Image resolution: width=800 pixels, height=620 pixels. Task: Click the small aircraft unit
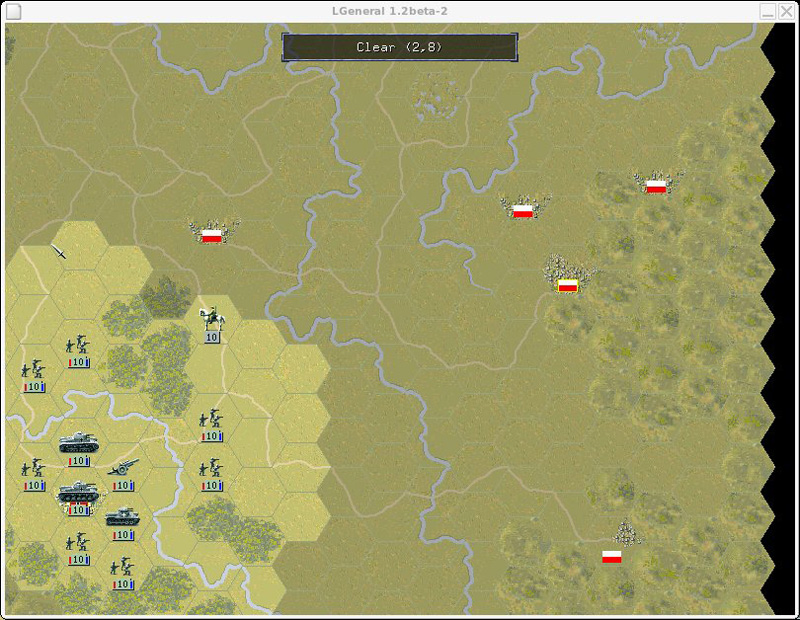tap(60, 253)
